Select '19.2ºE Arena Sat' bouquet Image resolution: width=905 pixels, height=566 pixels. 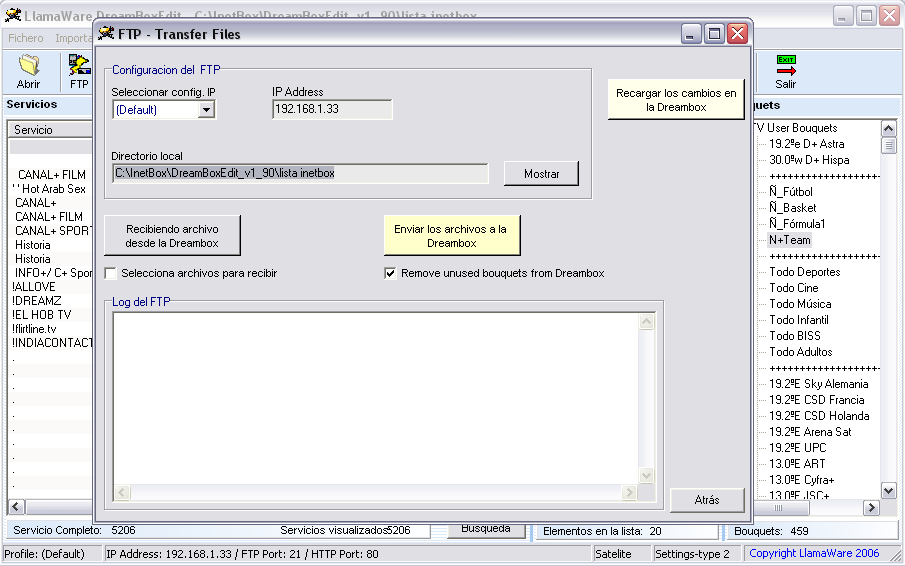pos(810,432)
